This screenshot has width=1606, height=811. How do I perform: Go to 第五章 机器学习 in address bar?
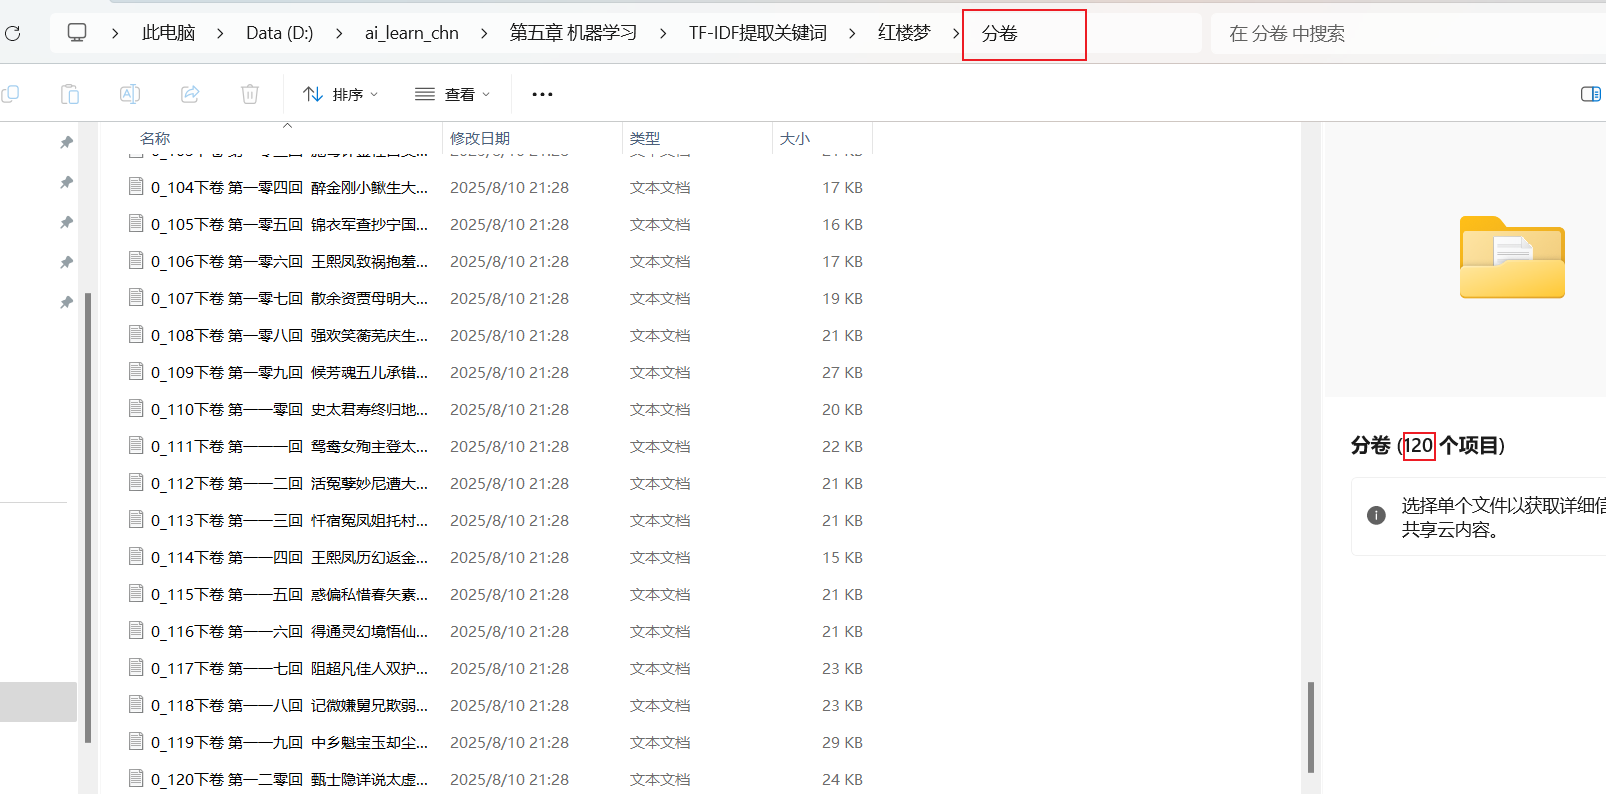tap(573, 33)
